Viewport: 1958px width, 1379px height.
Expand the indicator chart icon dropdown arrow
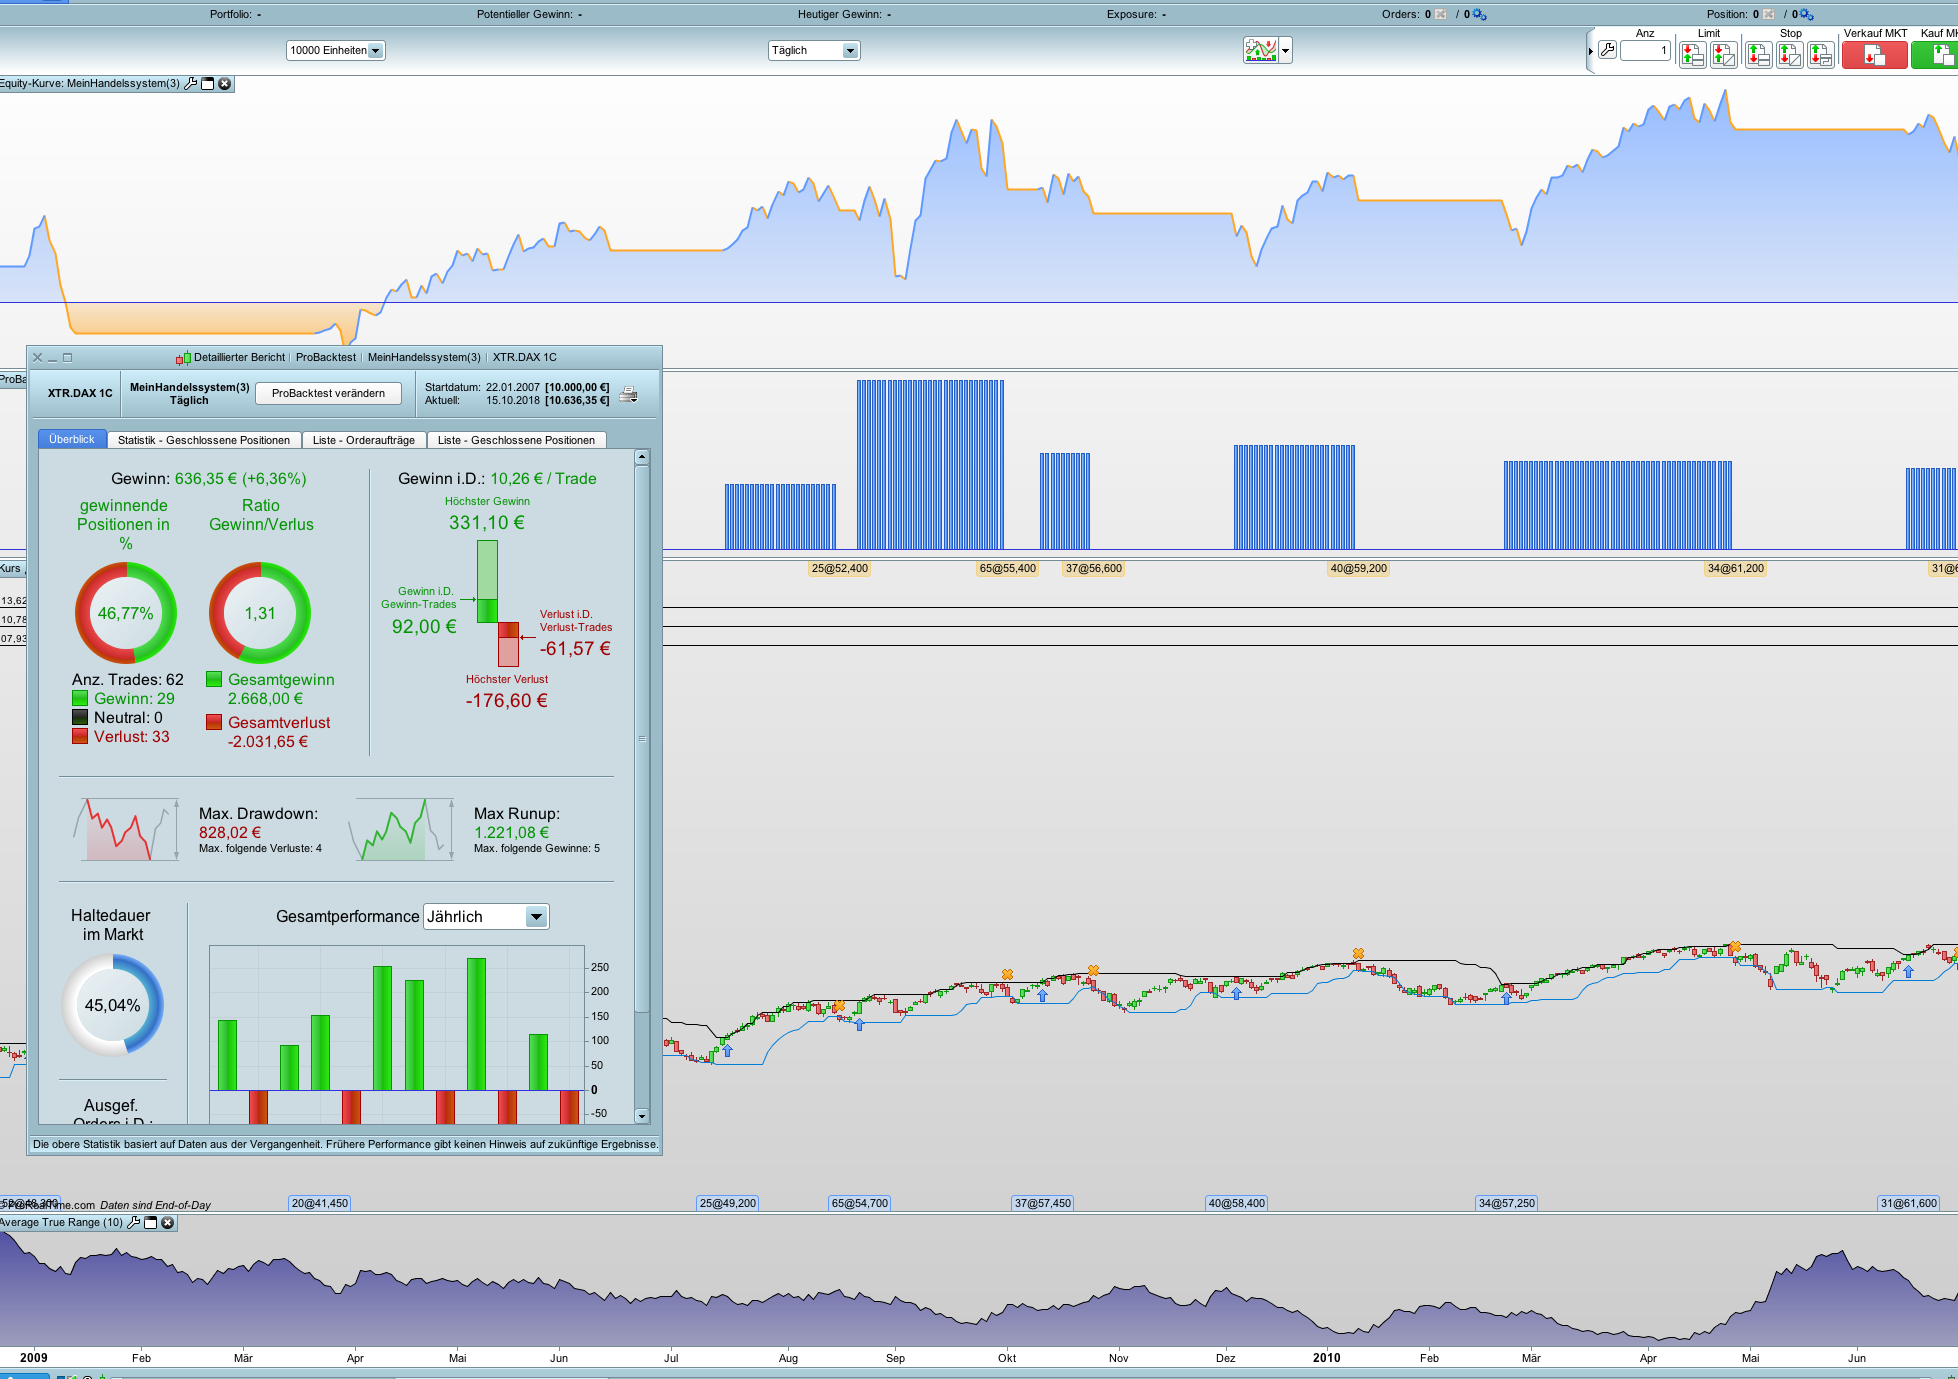[x=1286, y=50]
